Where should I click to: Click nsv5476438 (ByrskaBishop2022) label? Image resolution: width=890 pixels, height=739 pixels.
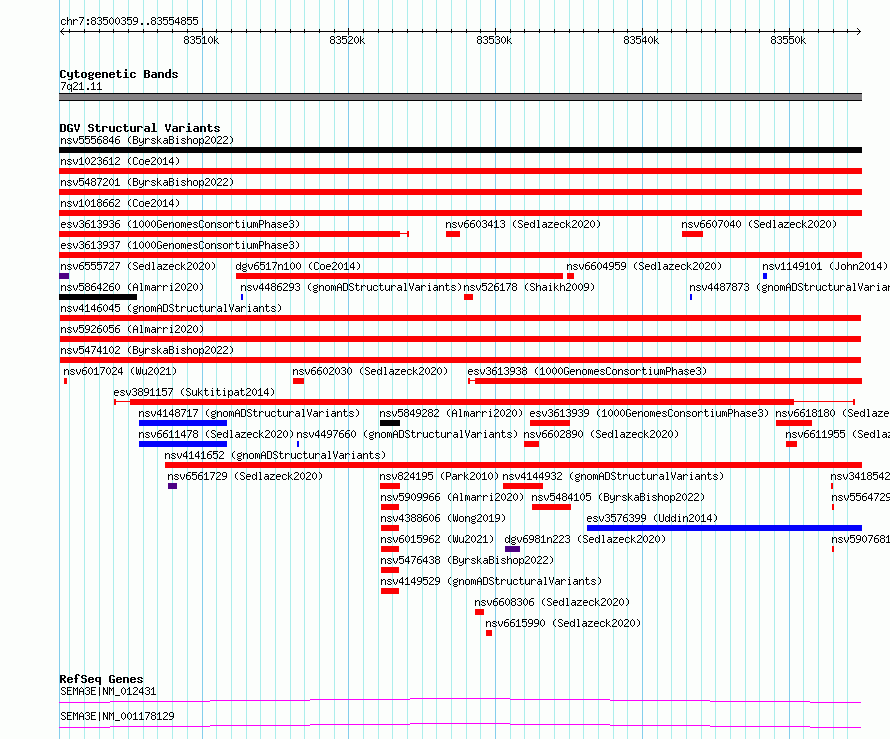pyautogui.click(x=467, y=560)
